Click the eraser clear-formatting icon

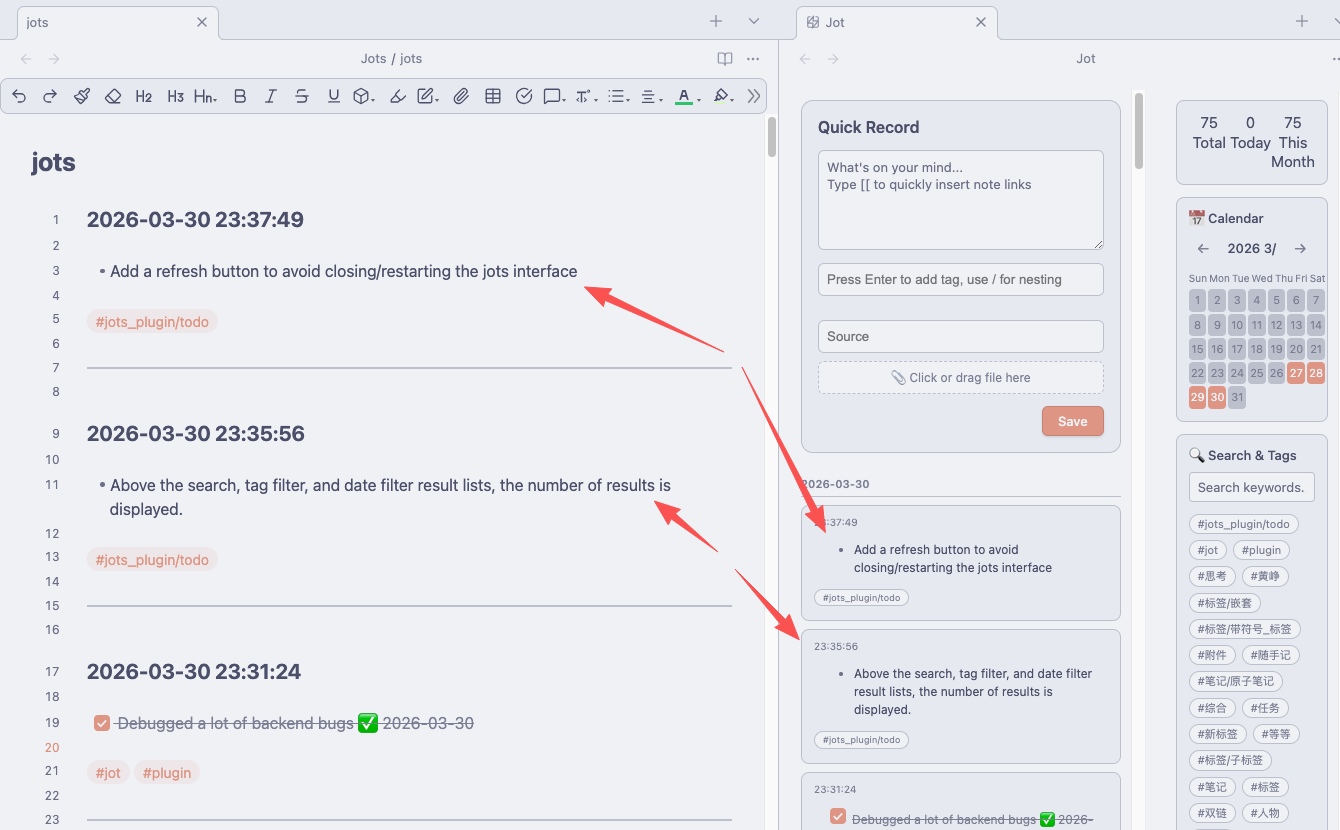[113, 96]
